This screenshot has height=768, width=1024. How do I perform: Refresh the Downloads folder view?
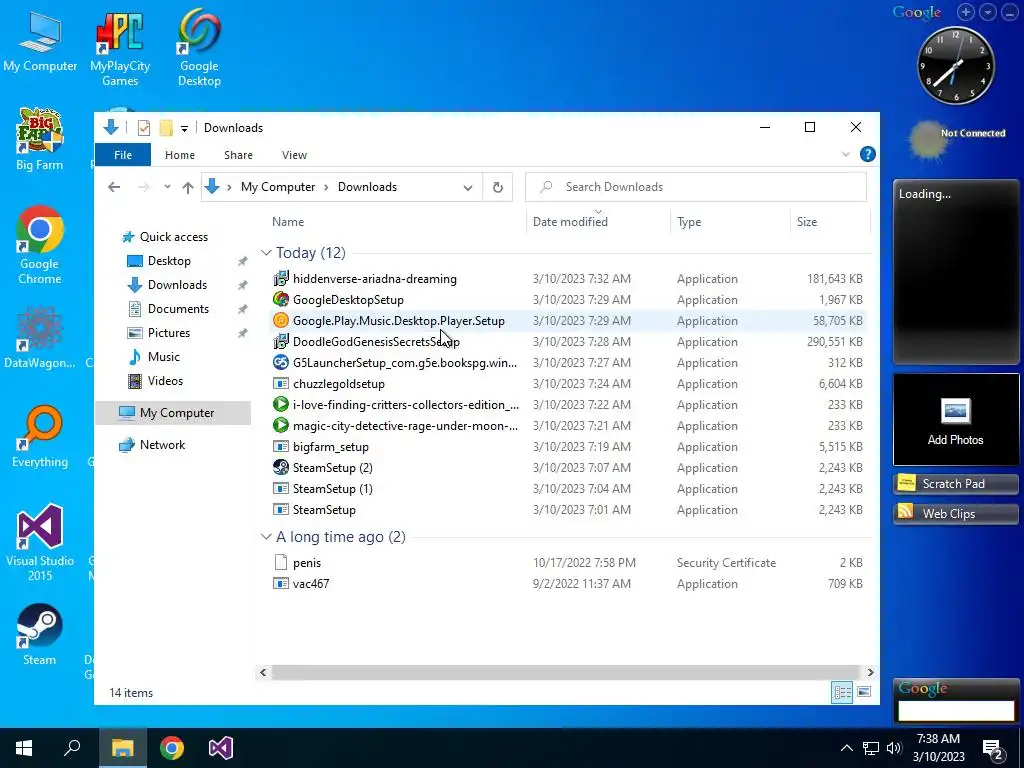click(498, 187)
